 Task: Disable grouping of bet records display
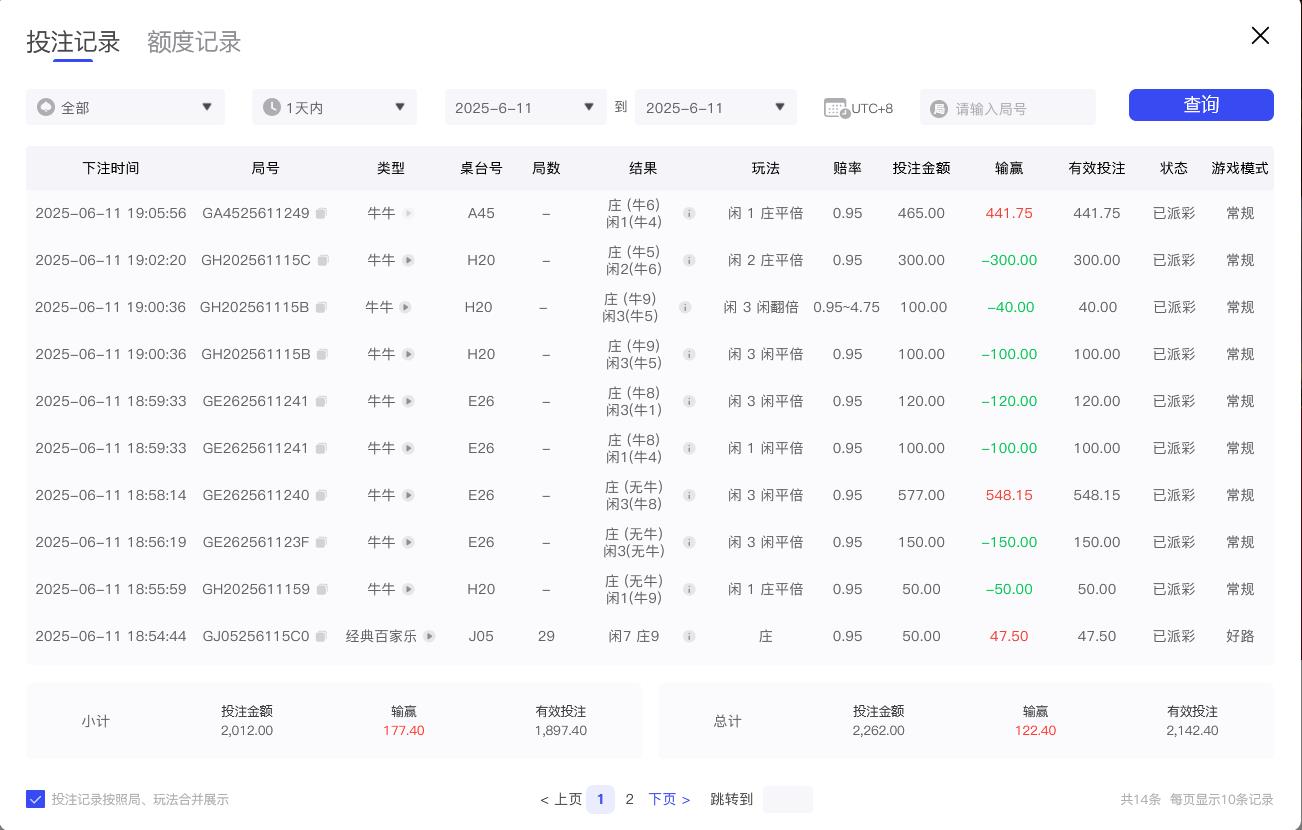36,799
